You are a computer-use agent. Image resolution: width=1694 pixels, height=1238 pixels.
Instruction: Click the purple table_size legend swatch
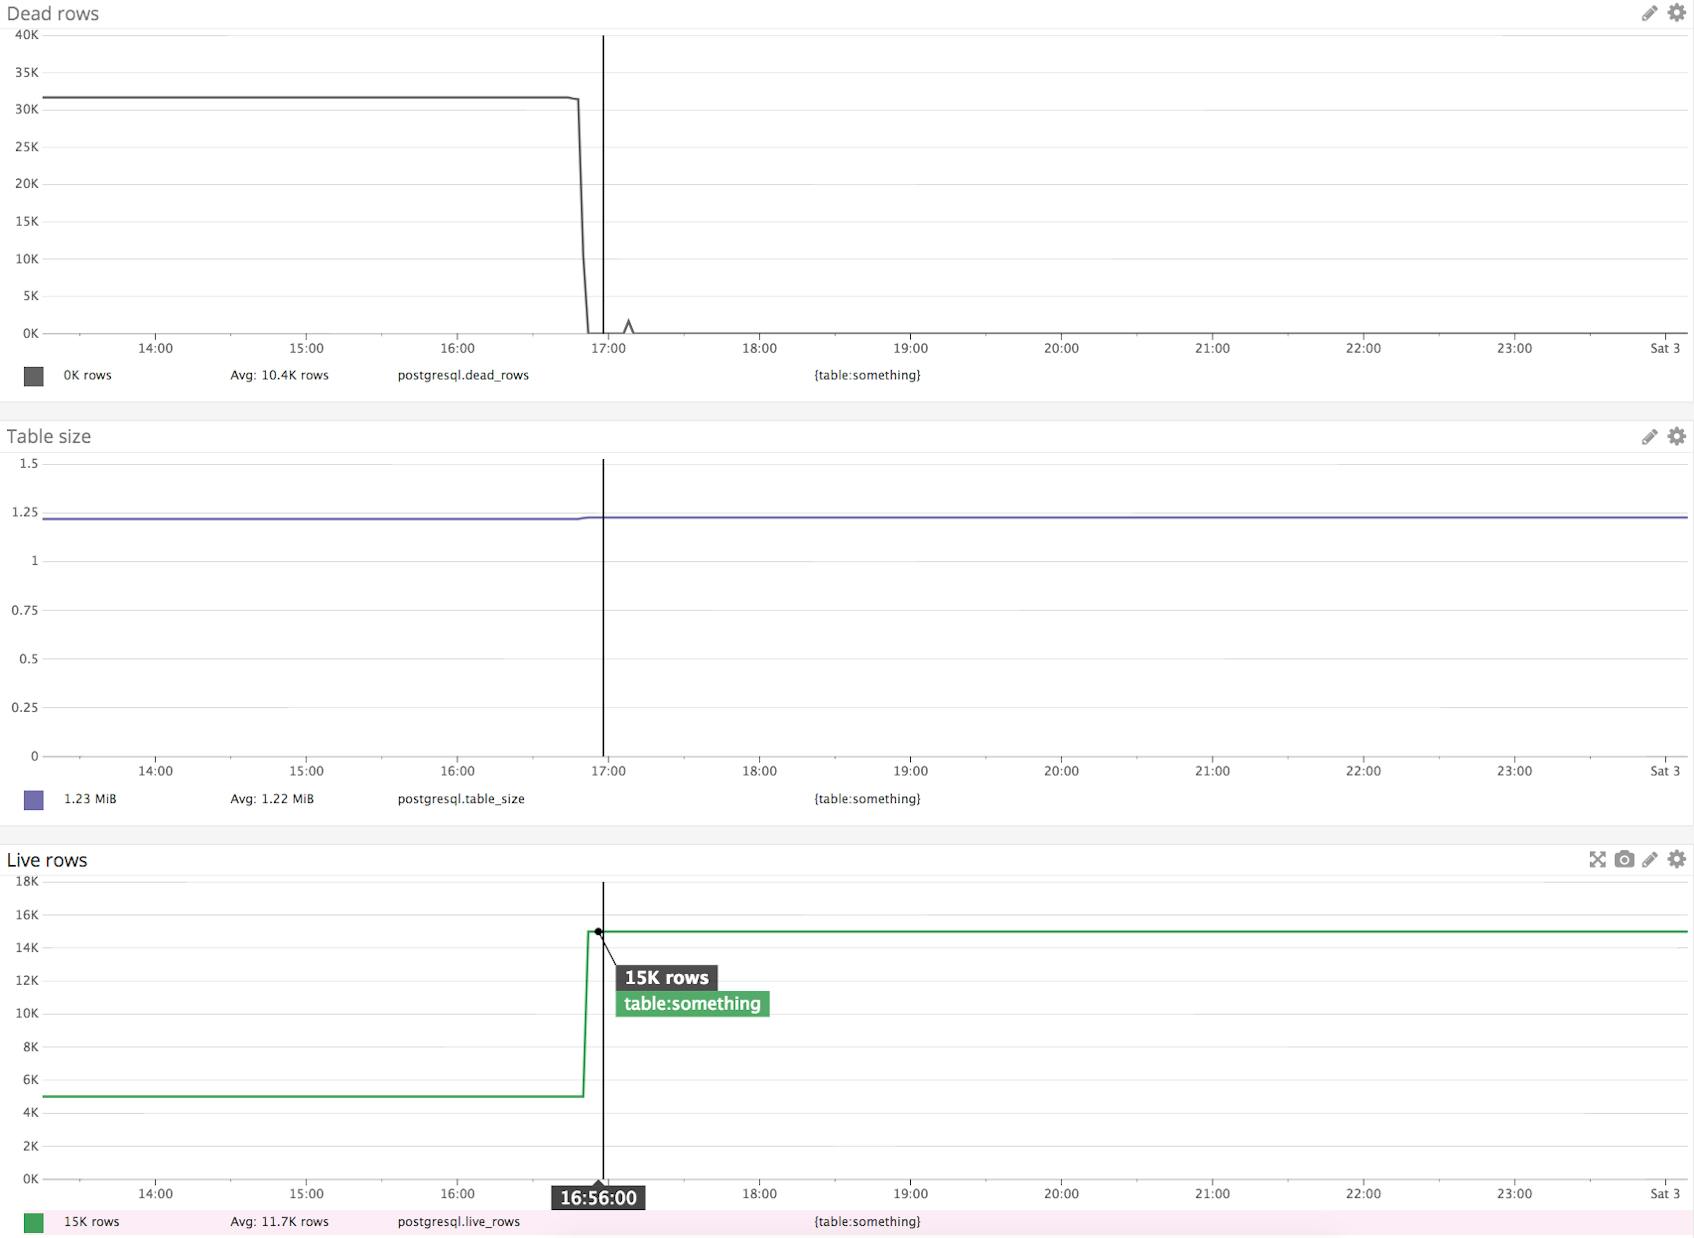tap(34, 800)
